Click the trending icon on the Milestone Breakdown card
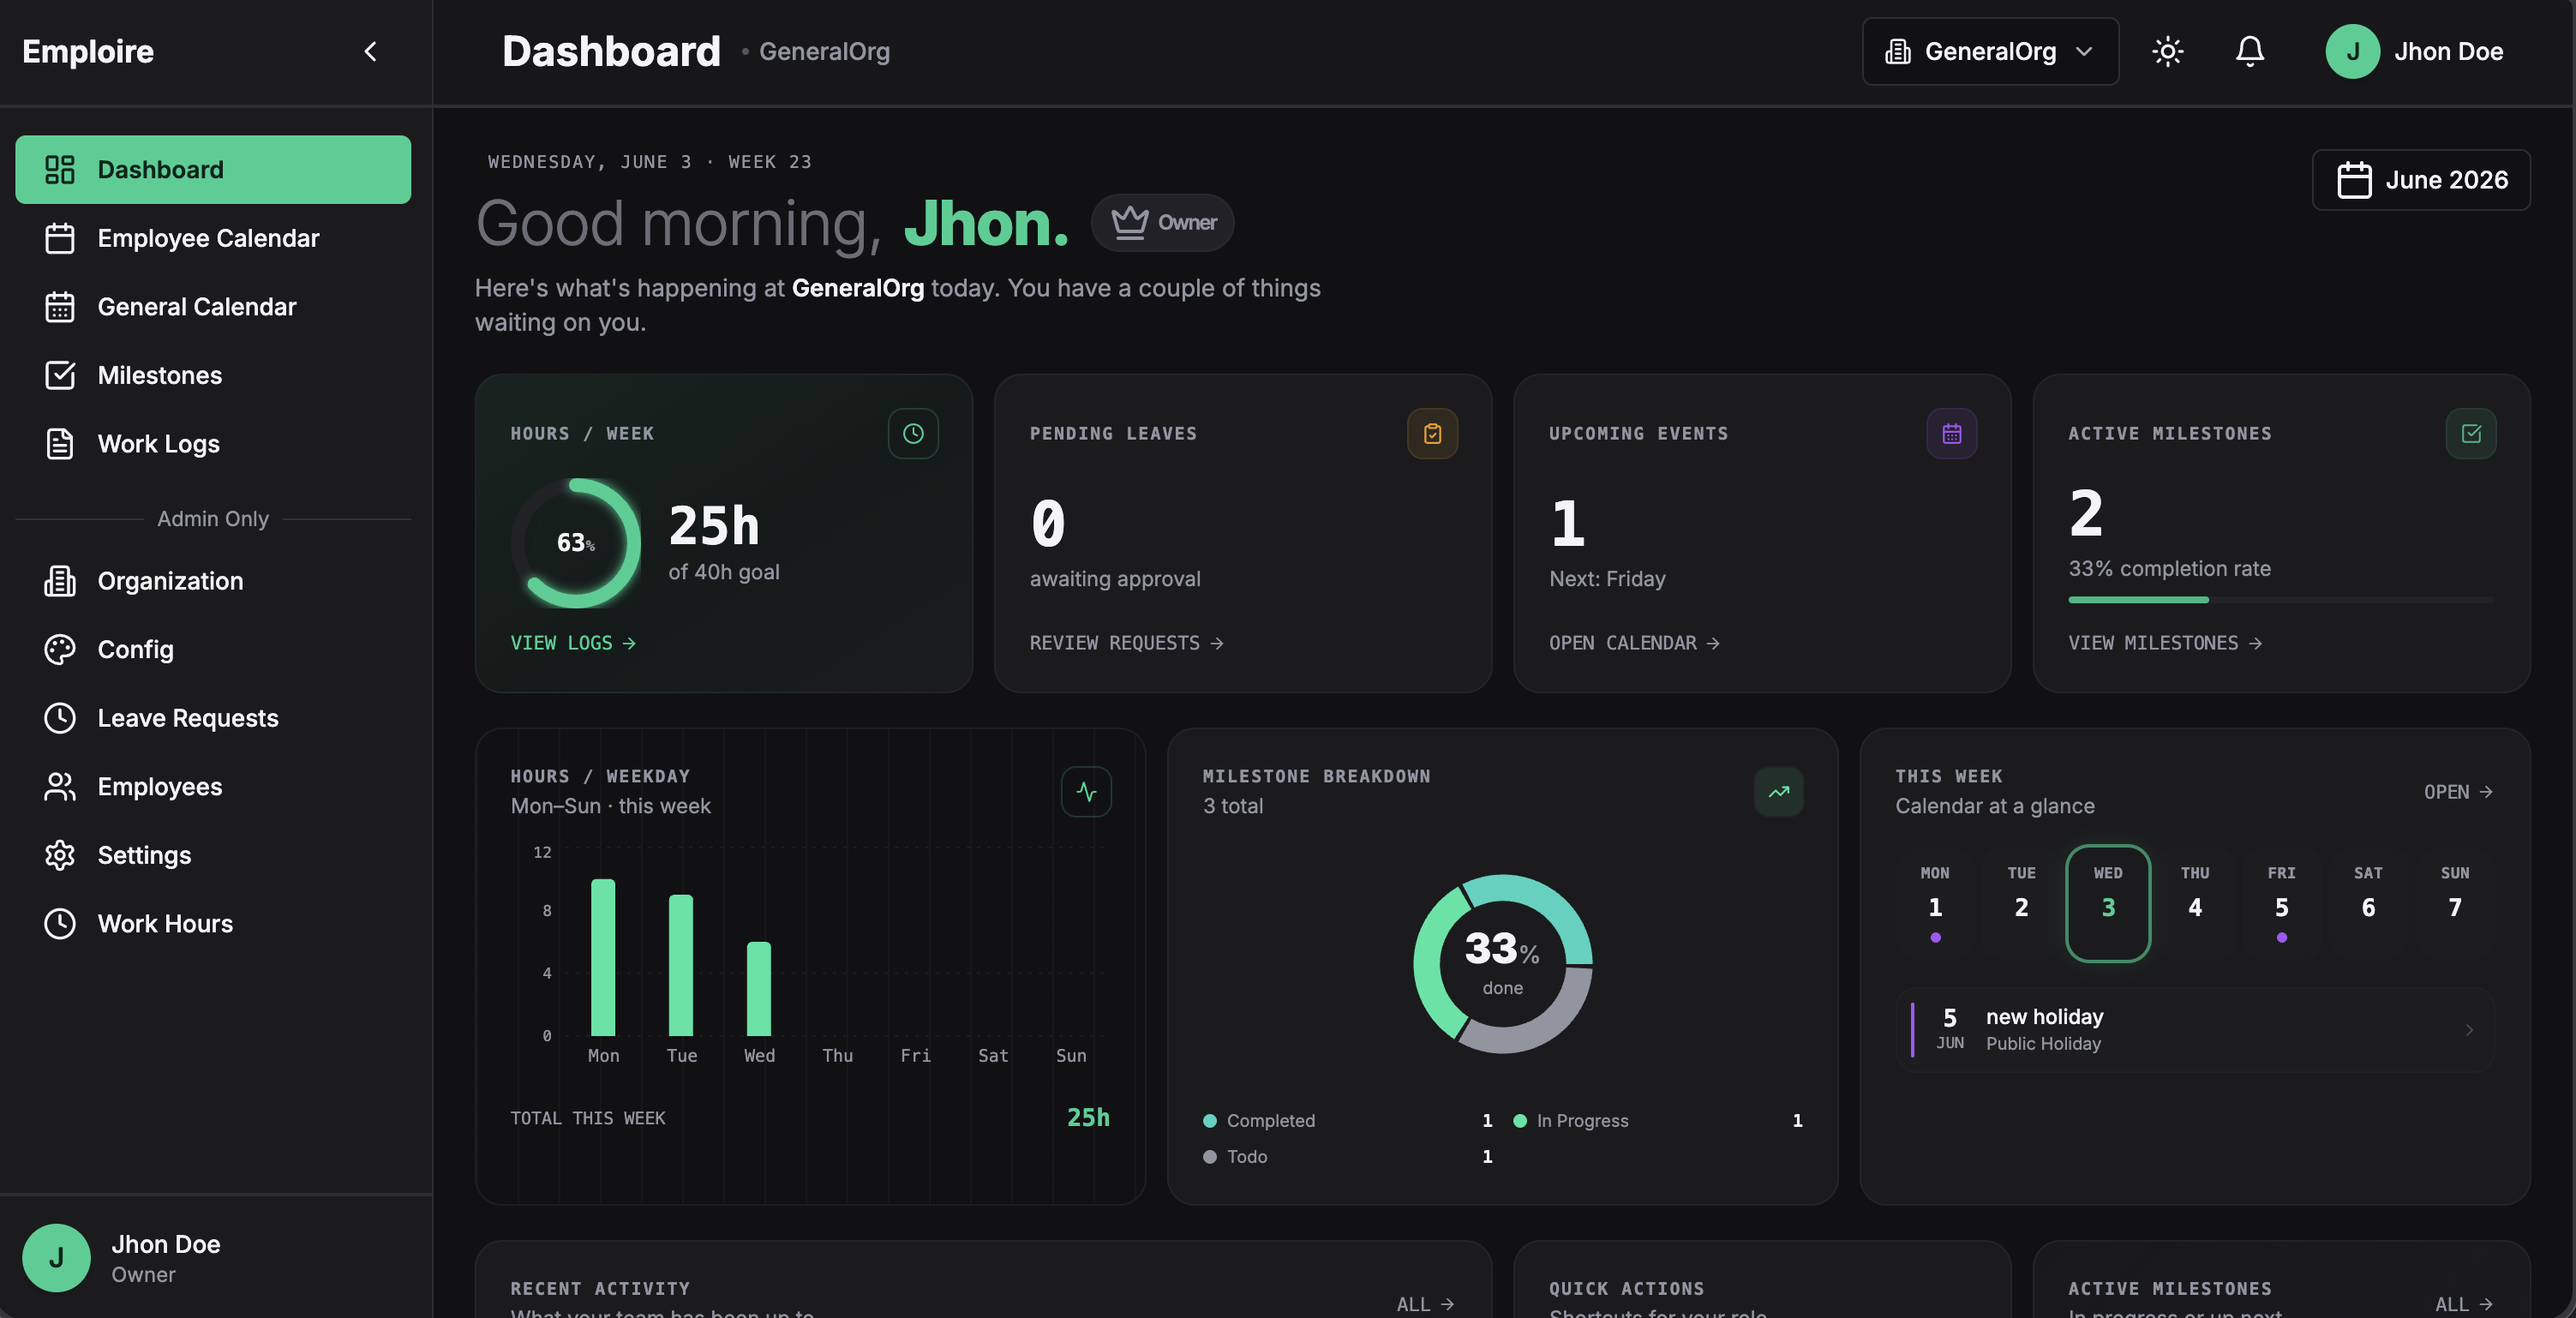2576x1318 pixels. 1778,791
